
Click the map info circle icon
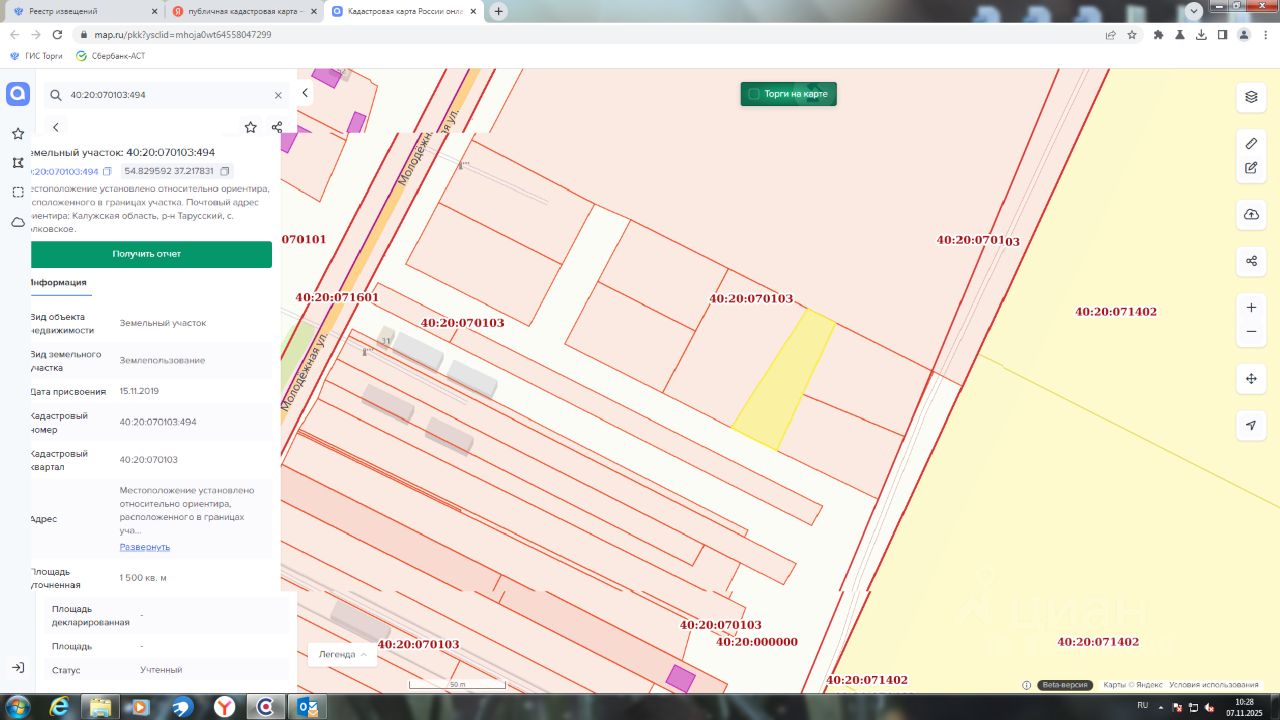tap(1026, 685)
